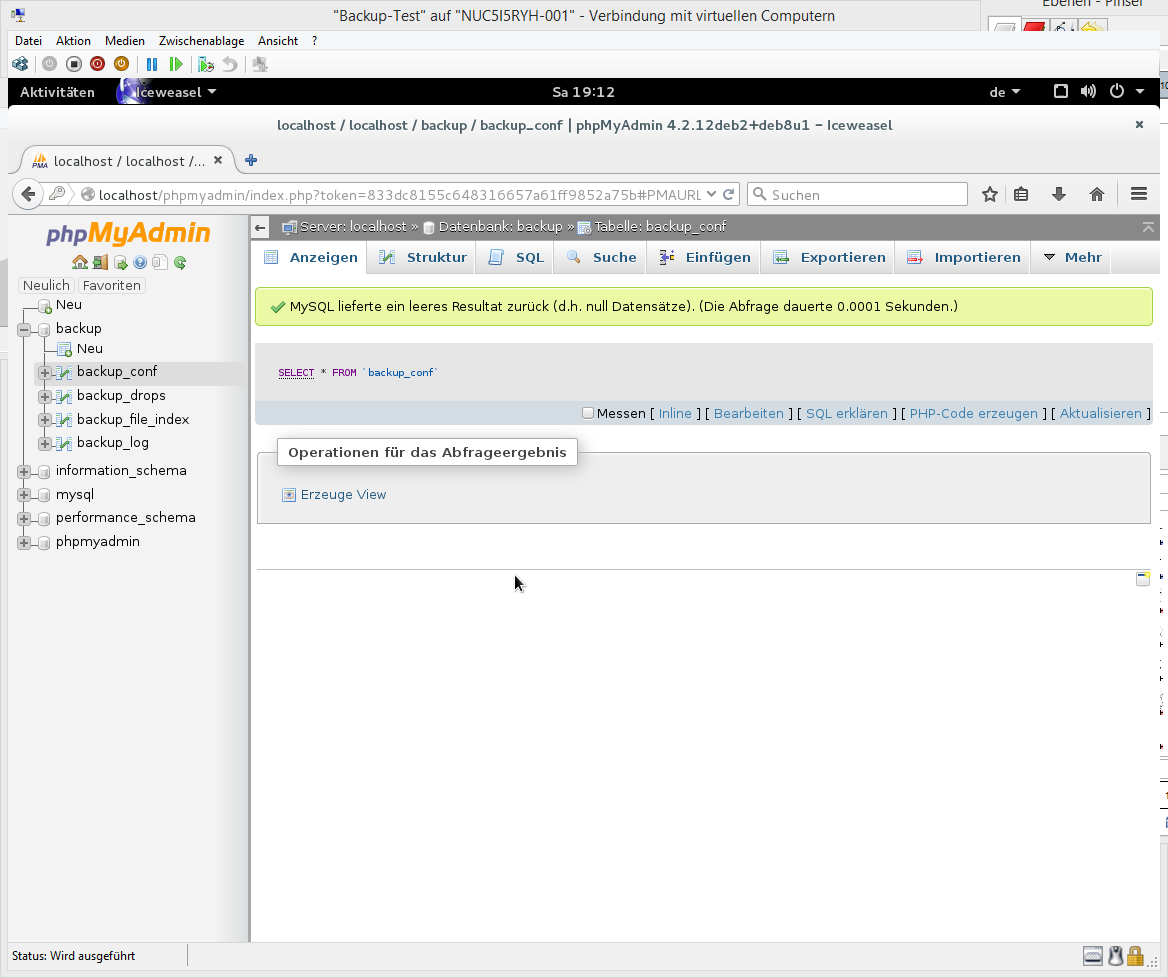Click Aktivitäten in the GNOME top bar
The height and width of the screenshot is (978, 1168).
(57, 92)
